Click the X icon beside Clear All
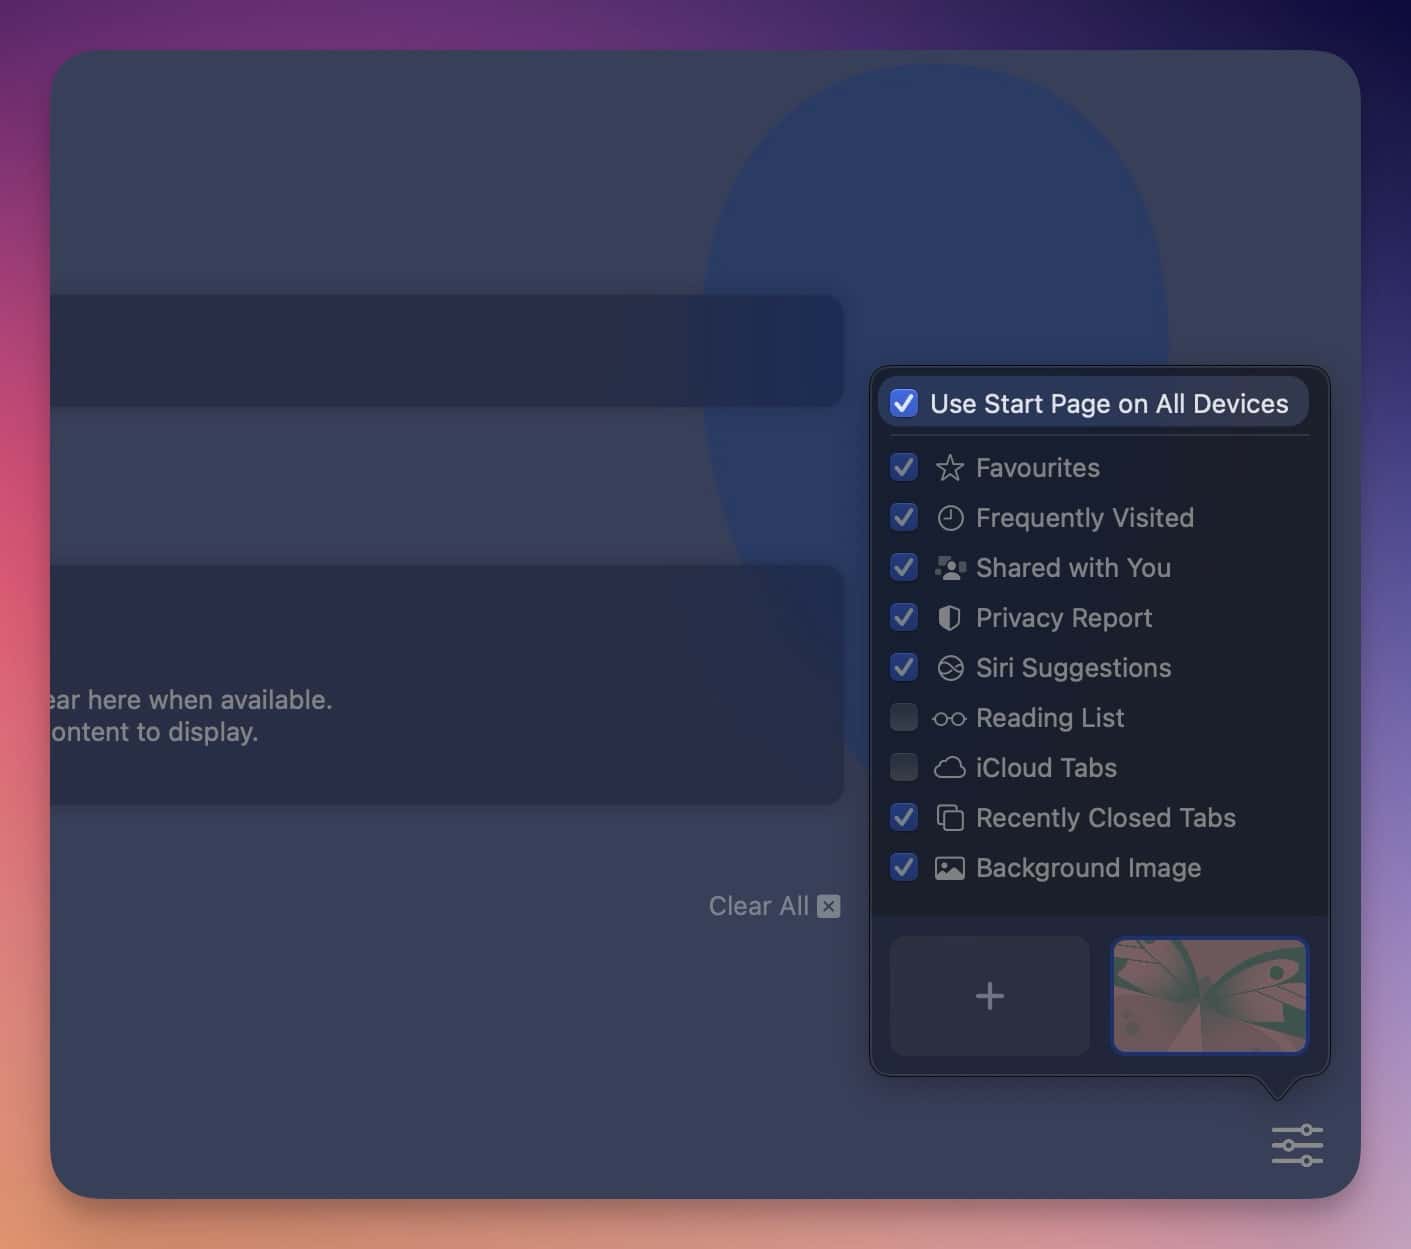1411x1249 pixels. pos(828,905)
